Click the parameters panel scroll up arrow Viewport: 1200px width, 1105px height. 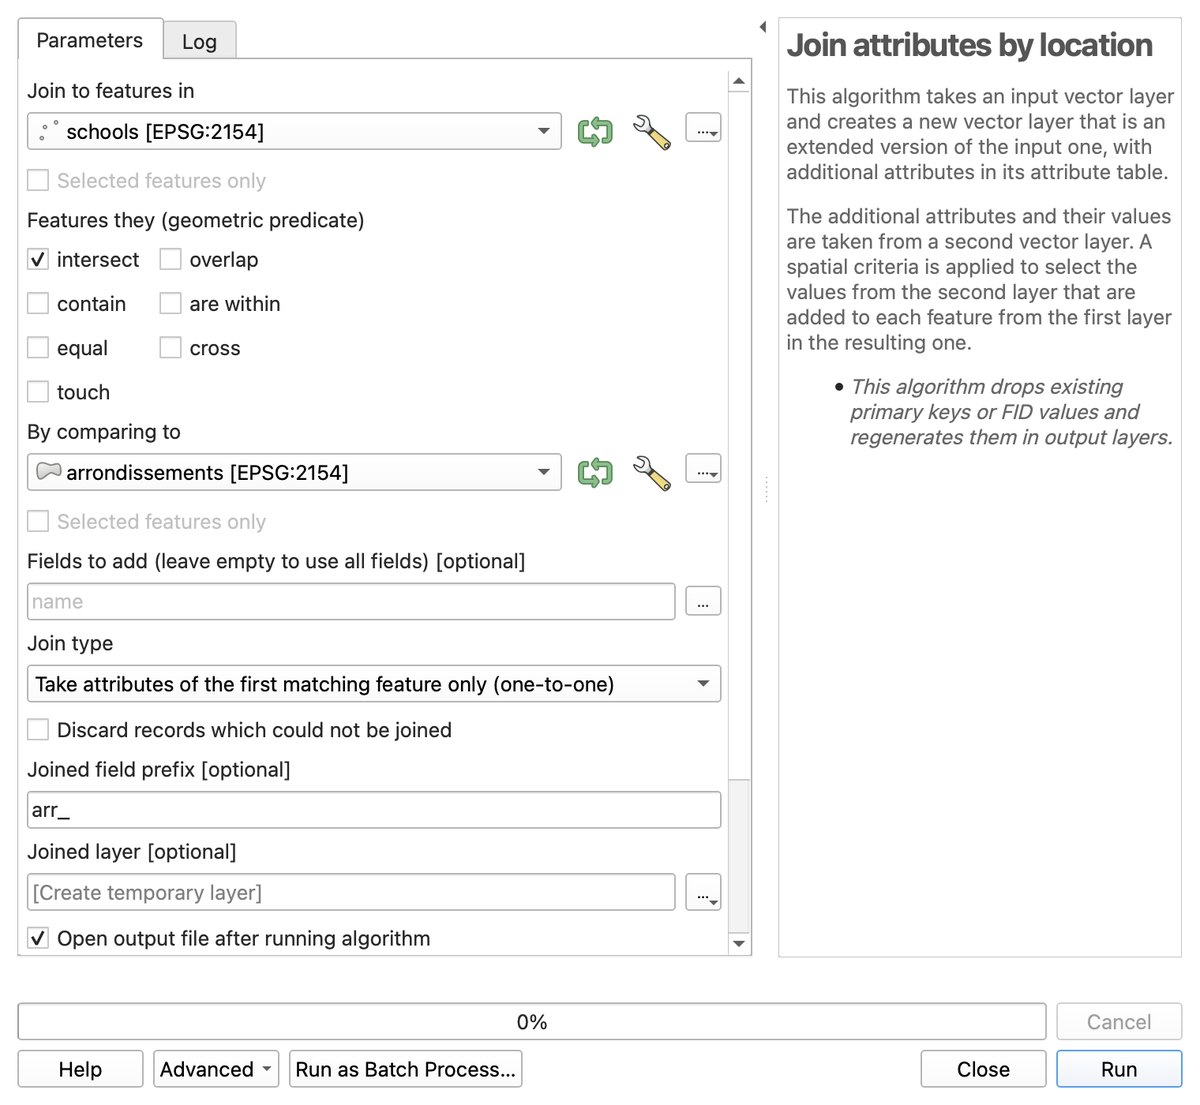point(739,80)
